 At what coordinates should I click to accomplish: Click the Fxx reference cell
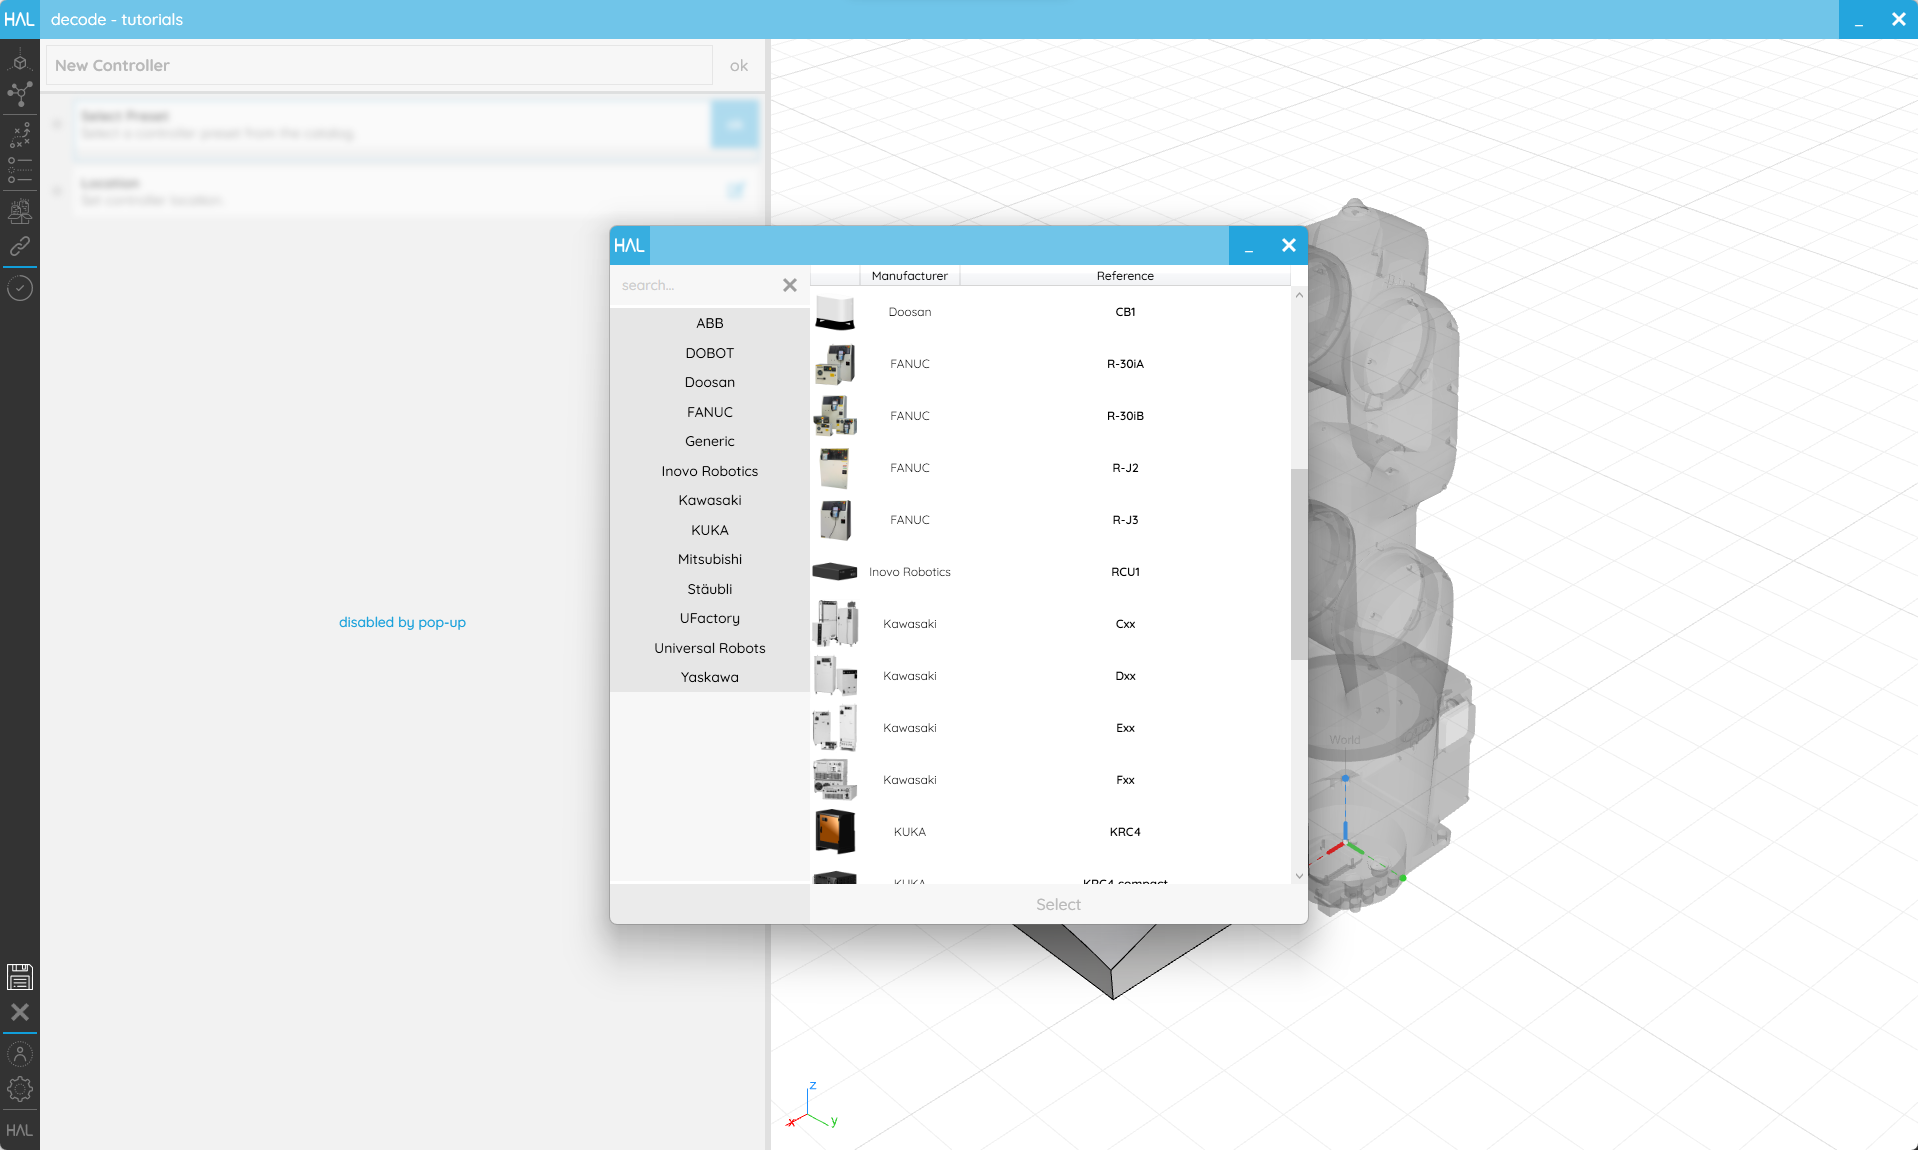click(x=1125, y=780)
